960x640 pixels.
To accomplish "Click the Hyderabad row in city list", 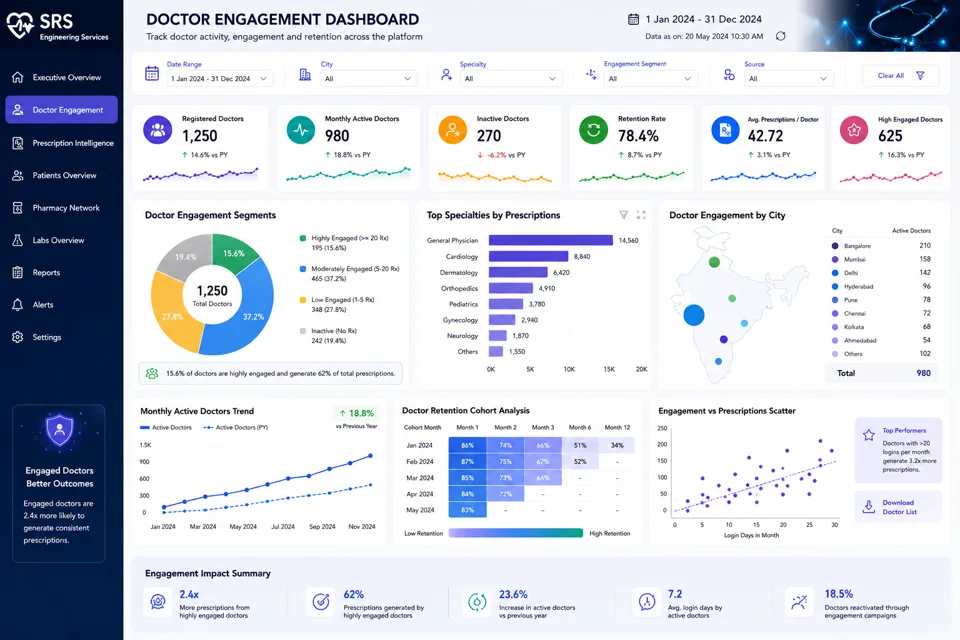I will click(882, 286).
